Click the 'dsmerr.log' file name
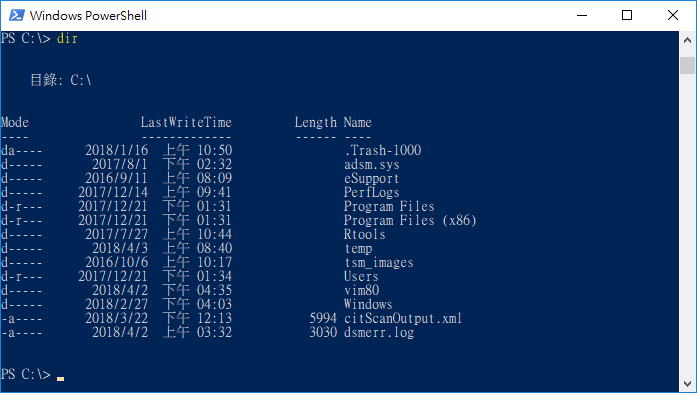Screen dimensions: 697x393 (379, 332)
